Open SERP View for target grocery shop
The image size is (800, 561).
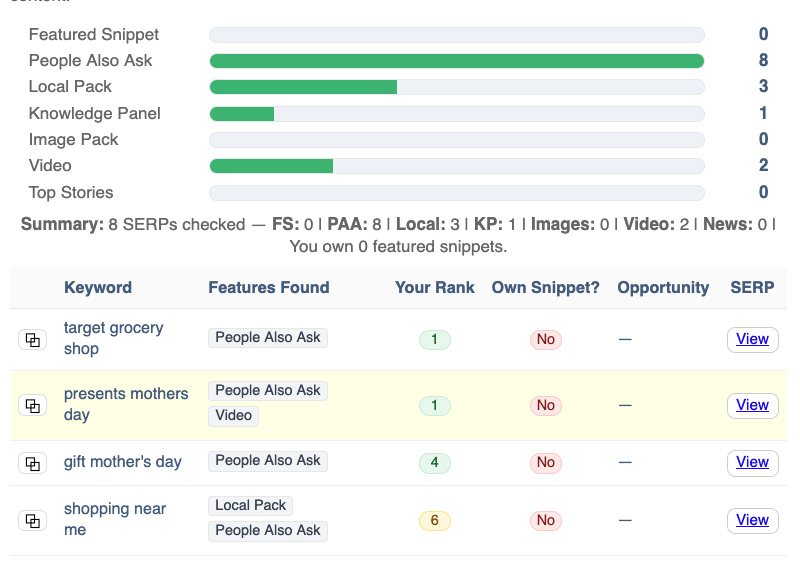(x=752, y=339)
